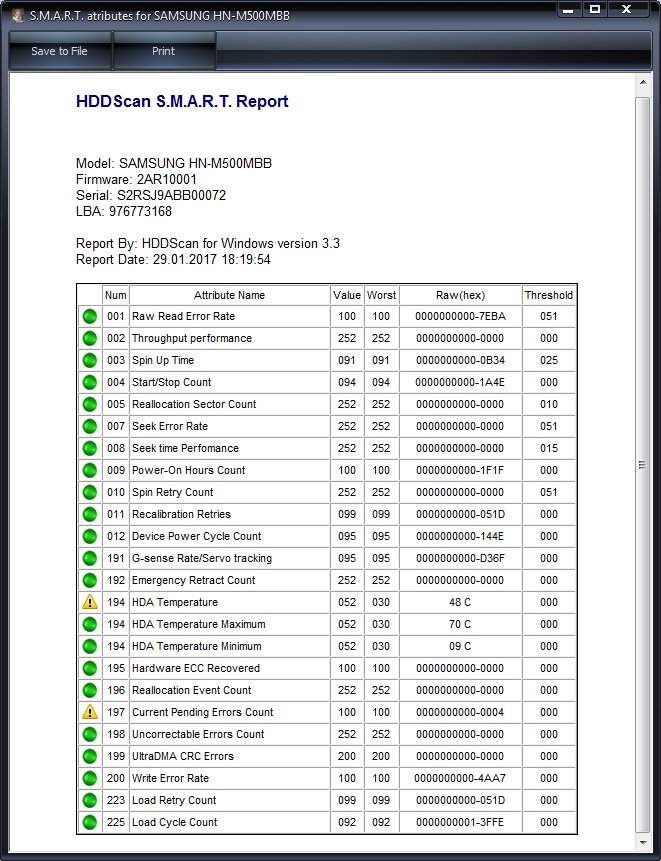Click raw value 0000000000-7EBA
Viewport: 661px width, 861px height.
(x=460, y=316)
